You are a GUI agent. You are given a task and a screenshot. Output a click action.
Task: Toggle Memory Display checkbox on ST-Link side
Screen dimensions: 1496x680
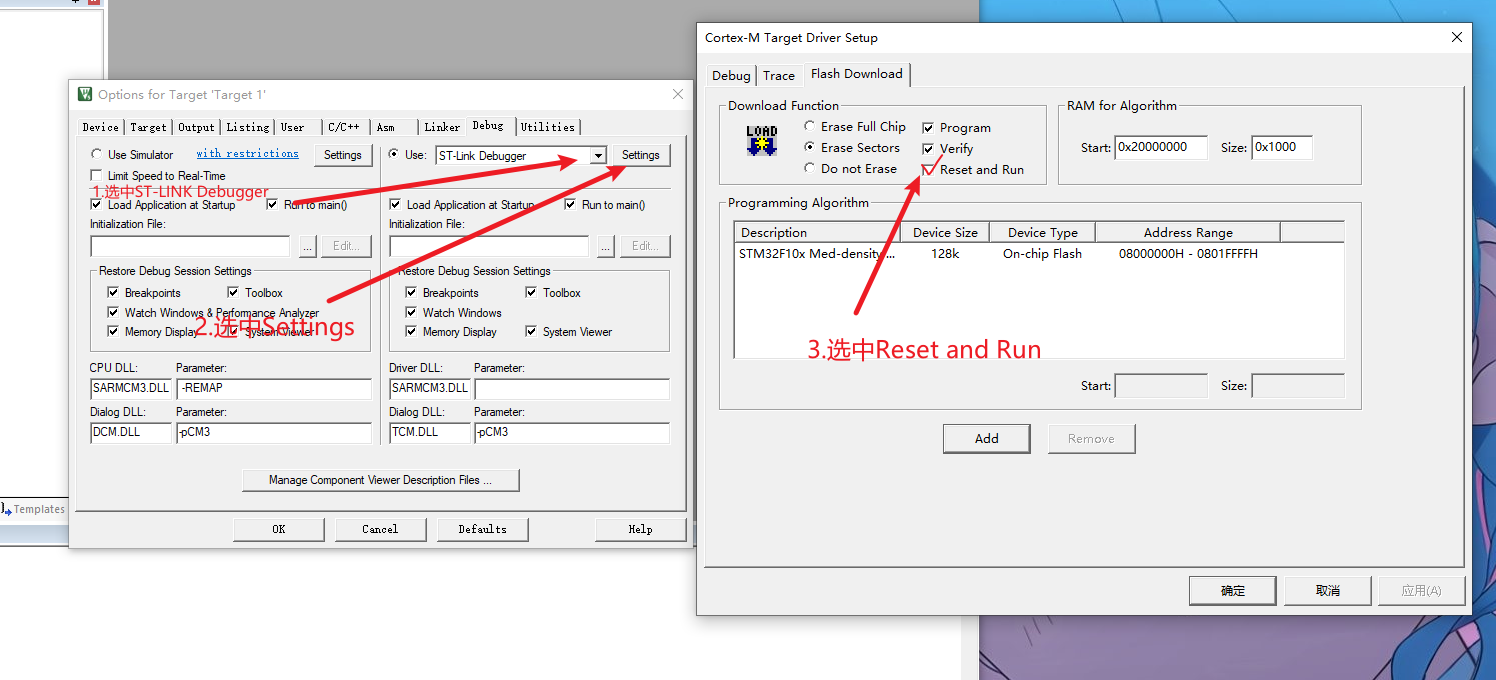(x=411, y=331)
